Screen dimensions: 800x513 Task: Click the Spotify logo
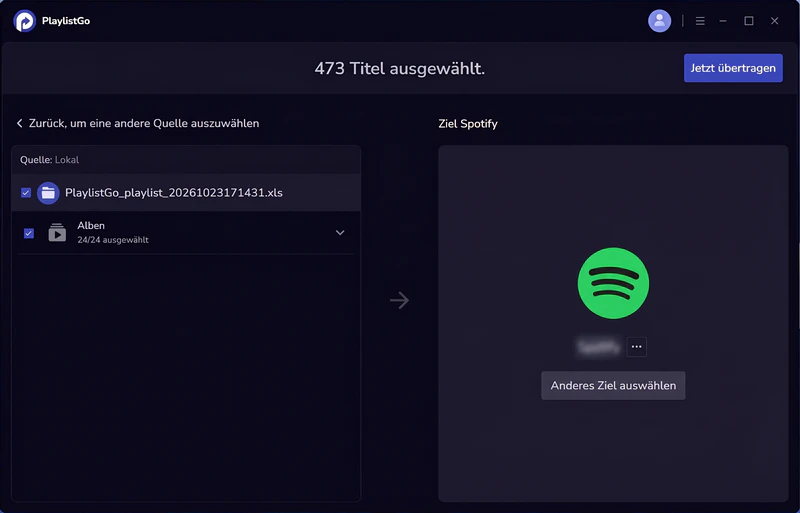coord(613,283)
